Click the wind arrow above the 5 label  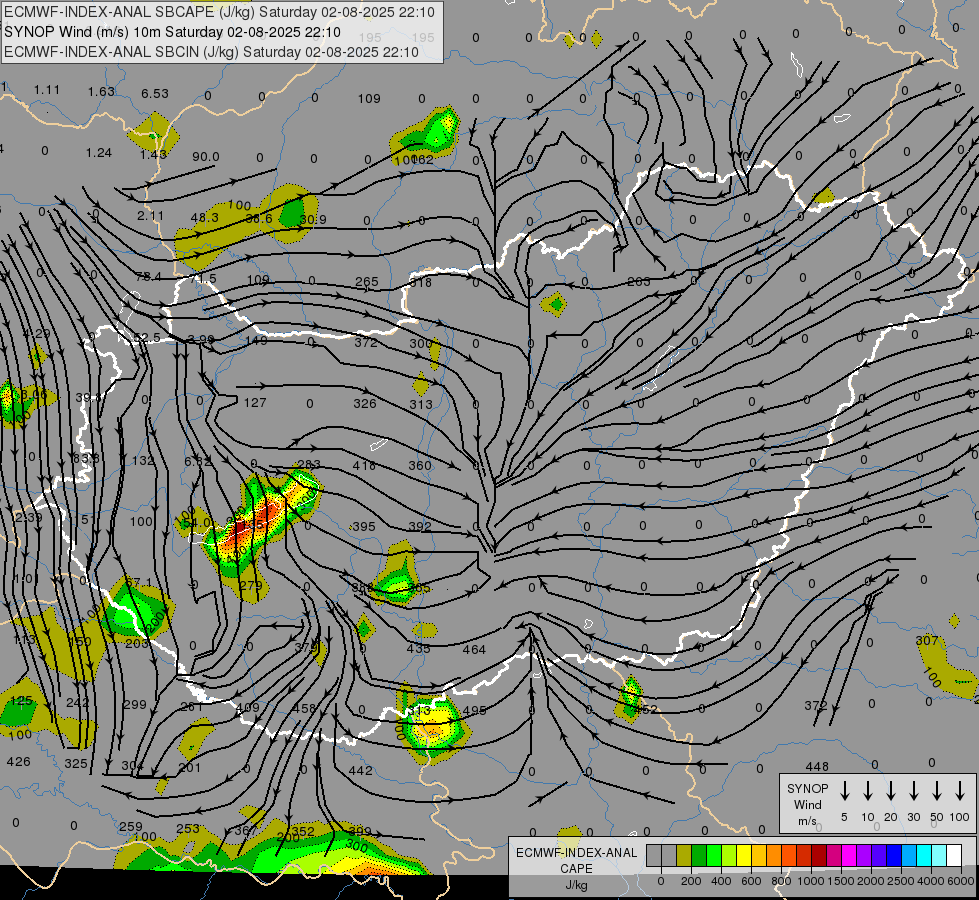(844, 790)
